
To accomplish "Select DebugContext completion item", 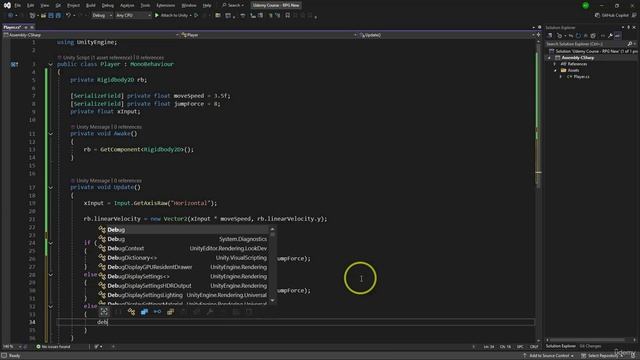I will (183, 249).
